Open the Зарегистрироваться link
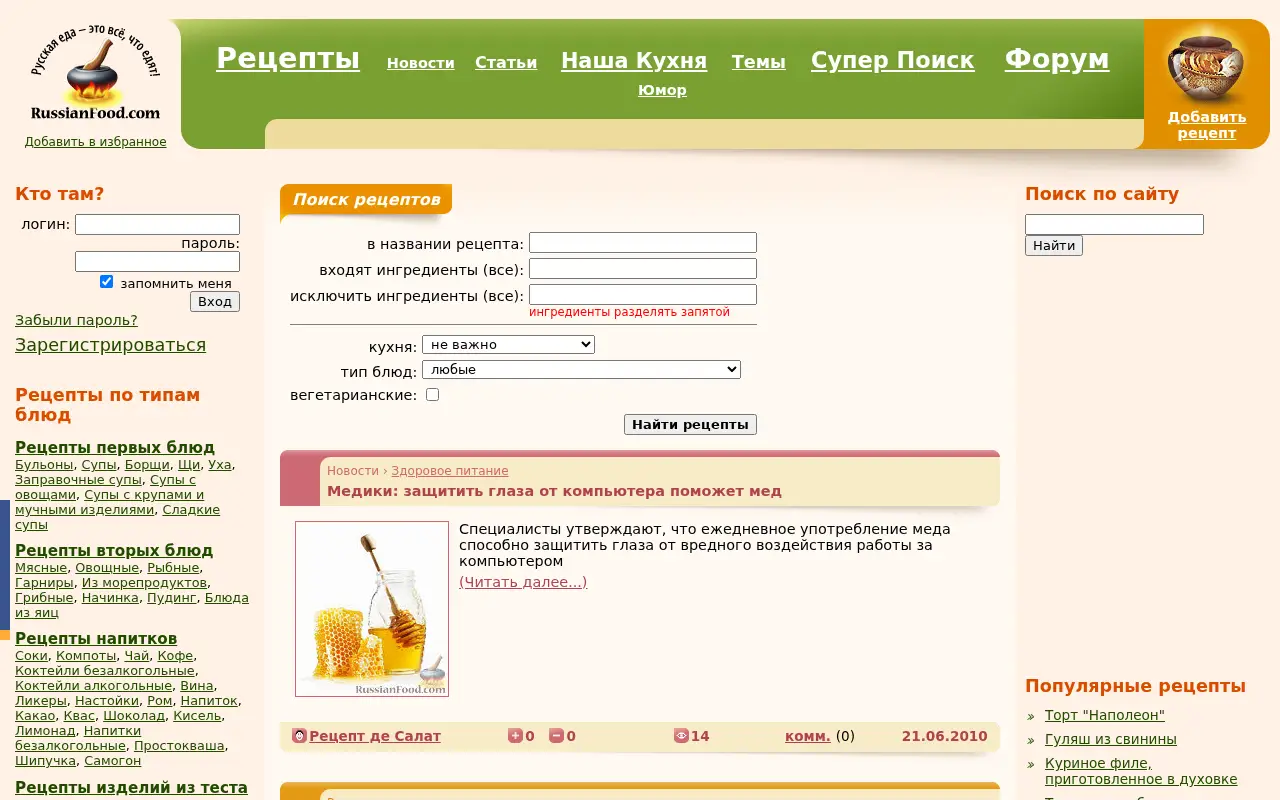The width and height of the screenshot is (1280, 800). pos(111,345)
